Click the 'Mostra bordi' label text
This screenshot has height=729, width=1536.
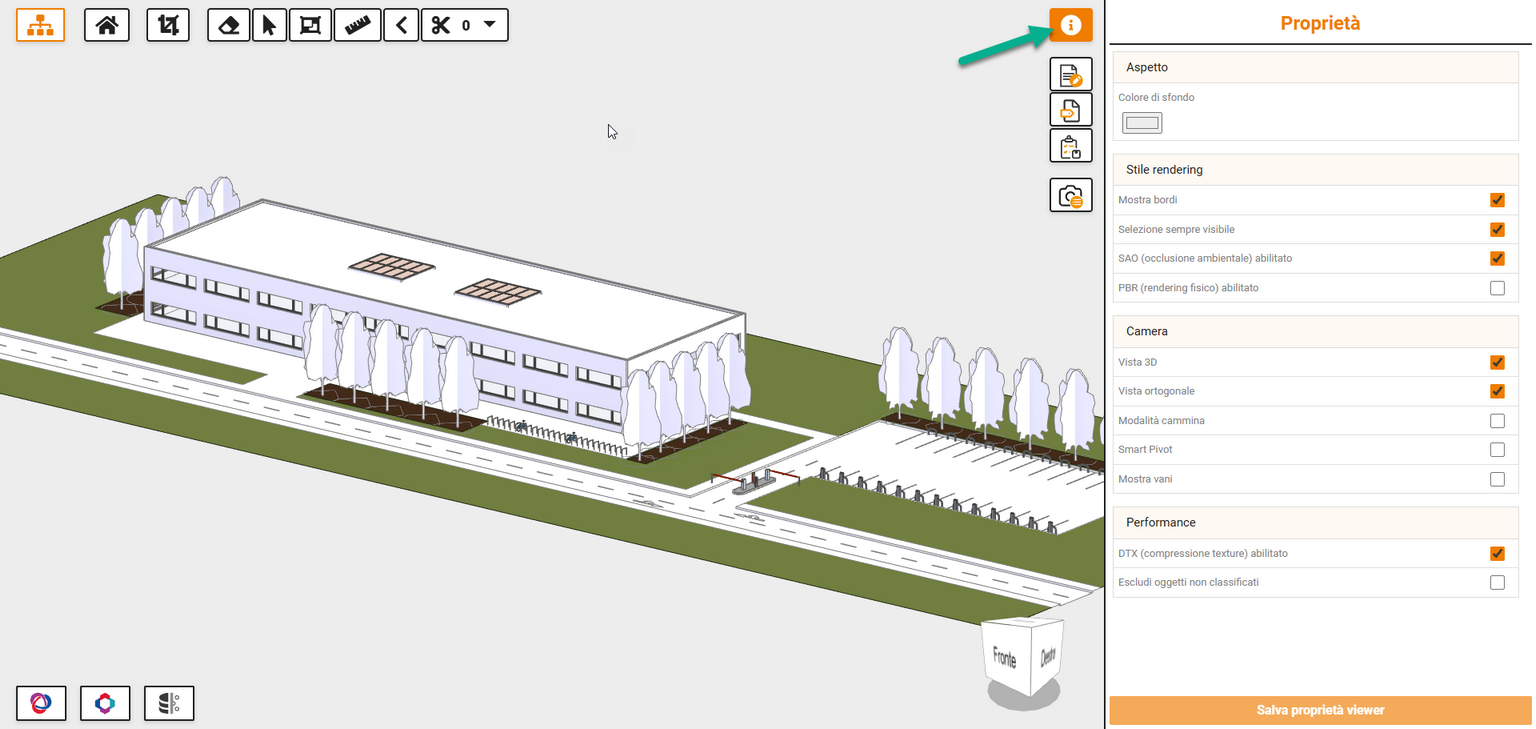click(x=1148, y=200)
